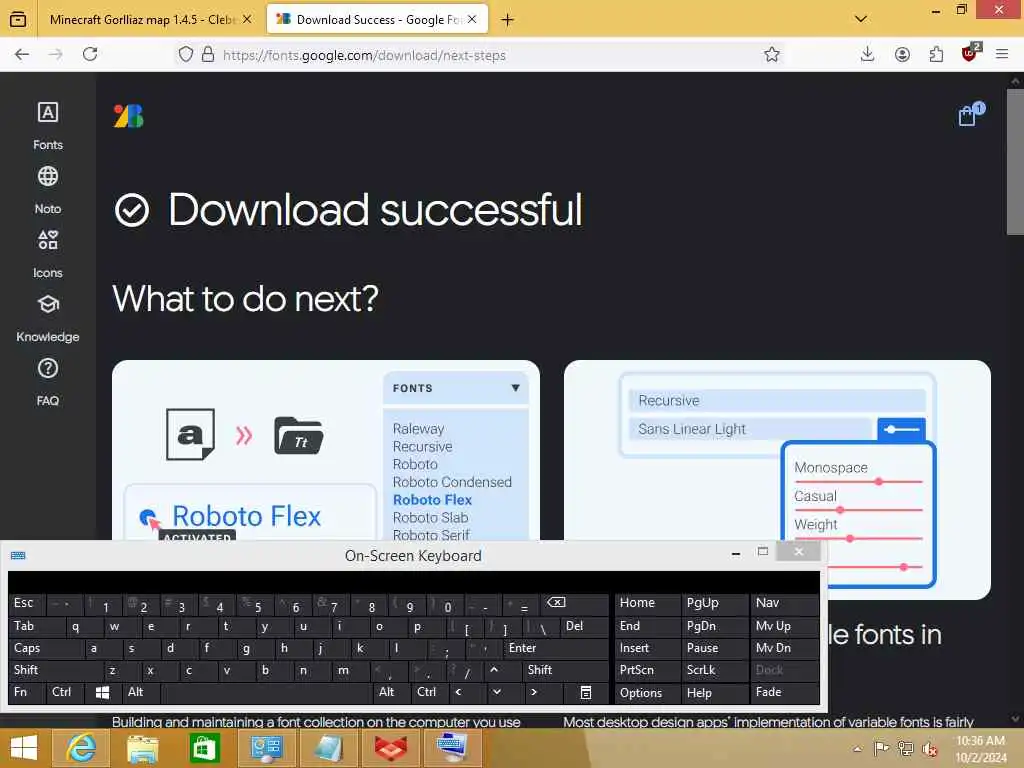
Task: Click the Windows logo key on On-Screen Keyboard
Action: click(x=103, y=692)
